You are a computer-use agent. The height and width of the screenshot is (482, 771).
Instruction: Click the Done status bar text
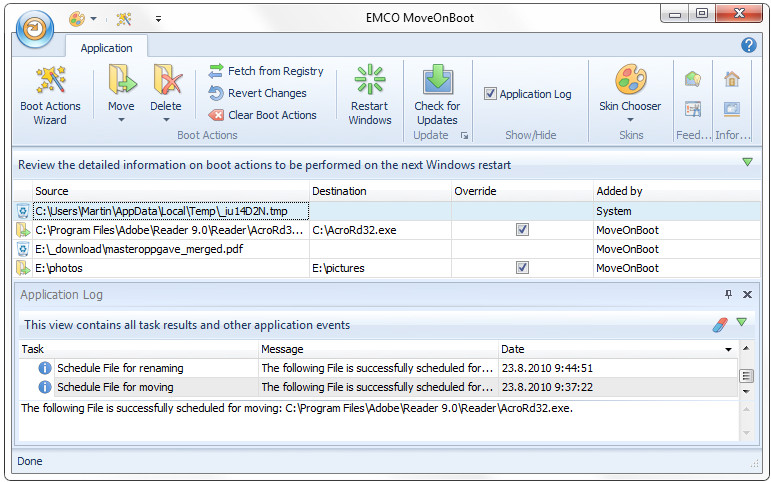[30, 461]
